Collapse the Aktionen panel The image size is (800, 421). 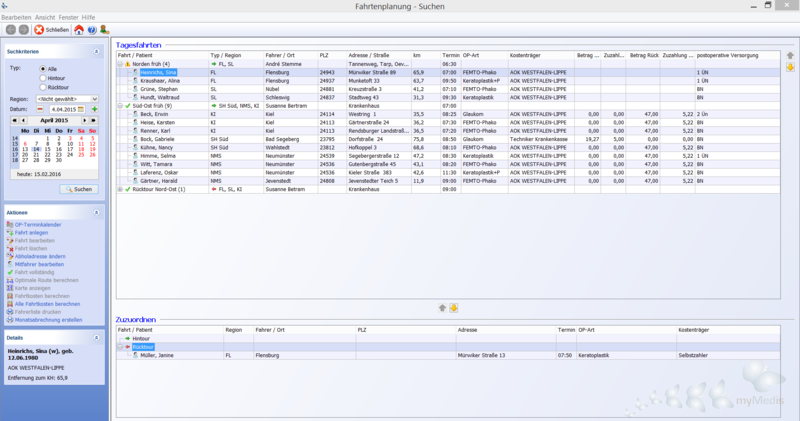pos(96,212)
